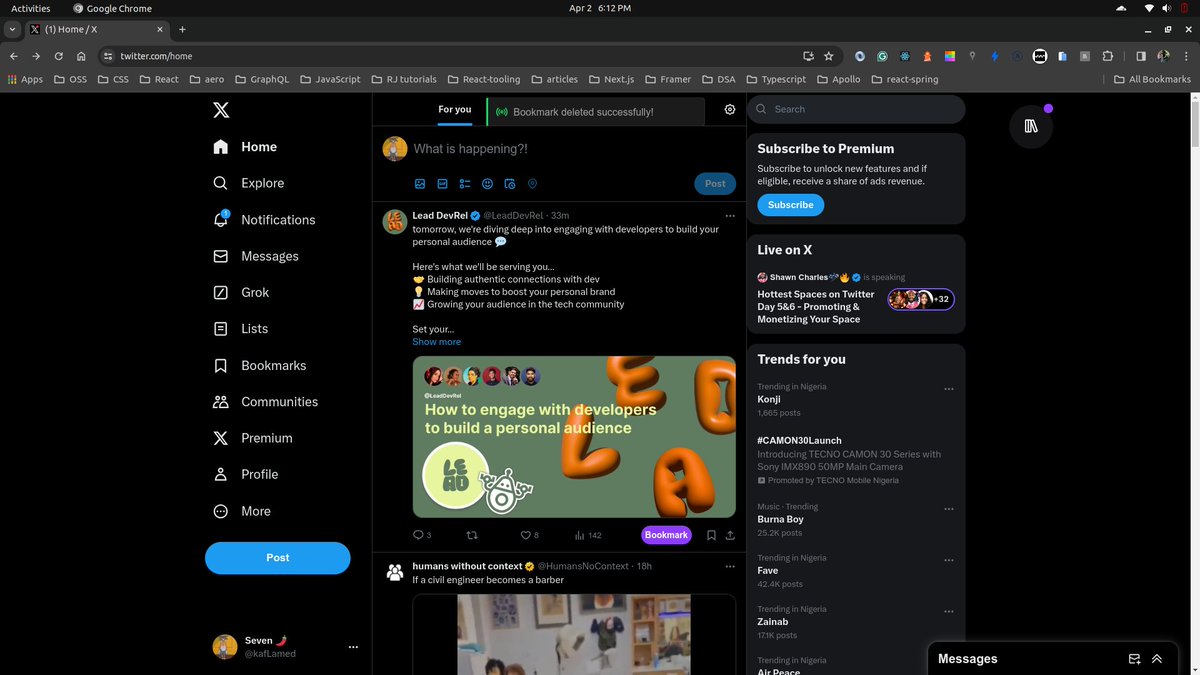Open the share icon on Lead DevRel's post

pyautogui.click(x=730, y=535)
